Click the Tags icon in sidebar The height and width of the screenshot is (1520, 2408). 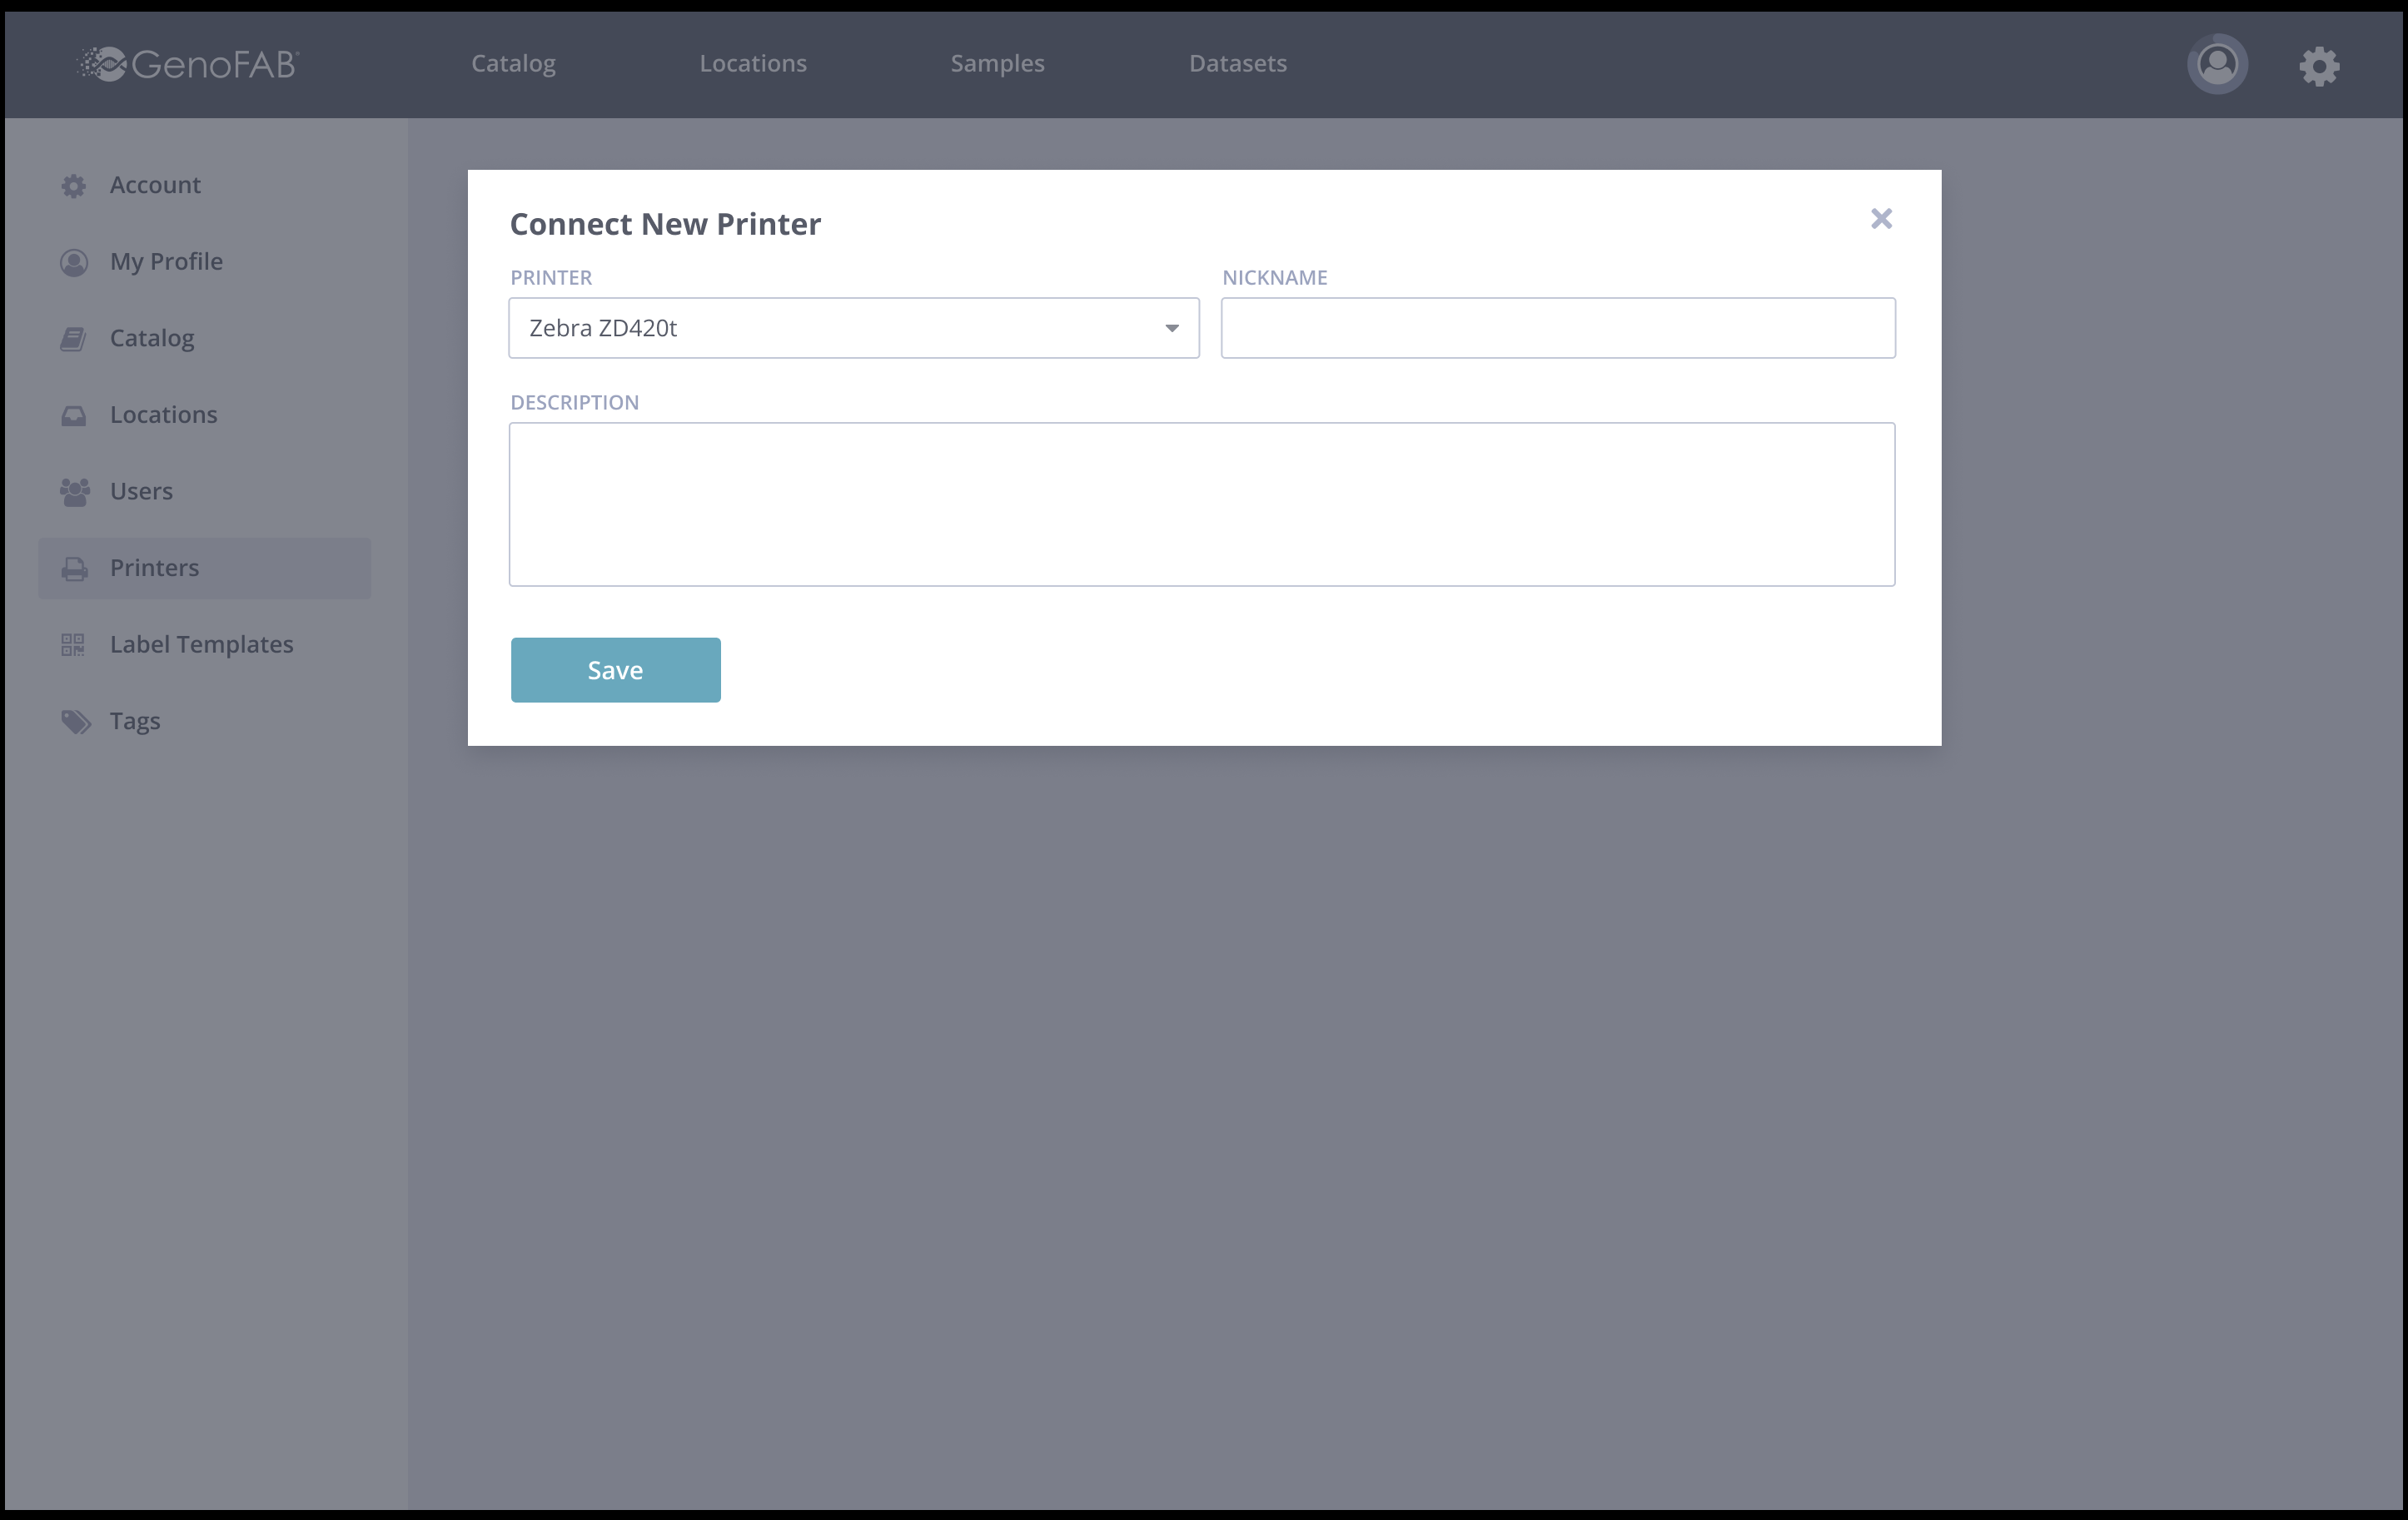coord(75,722)
